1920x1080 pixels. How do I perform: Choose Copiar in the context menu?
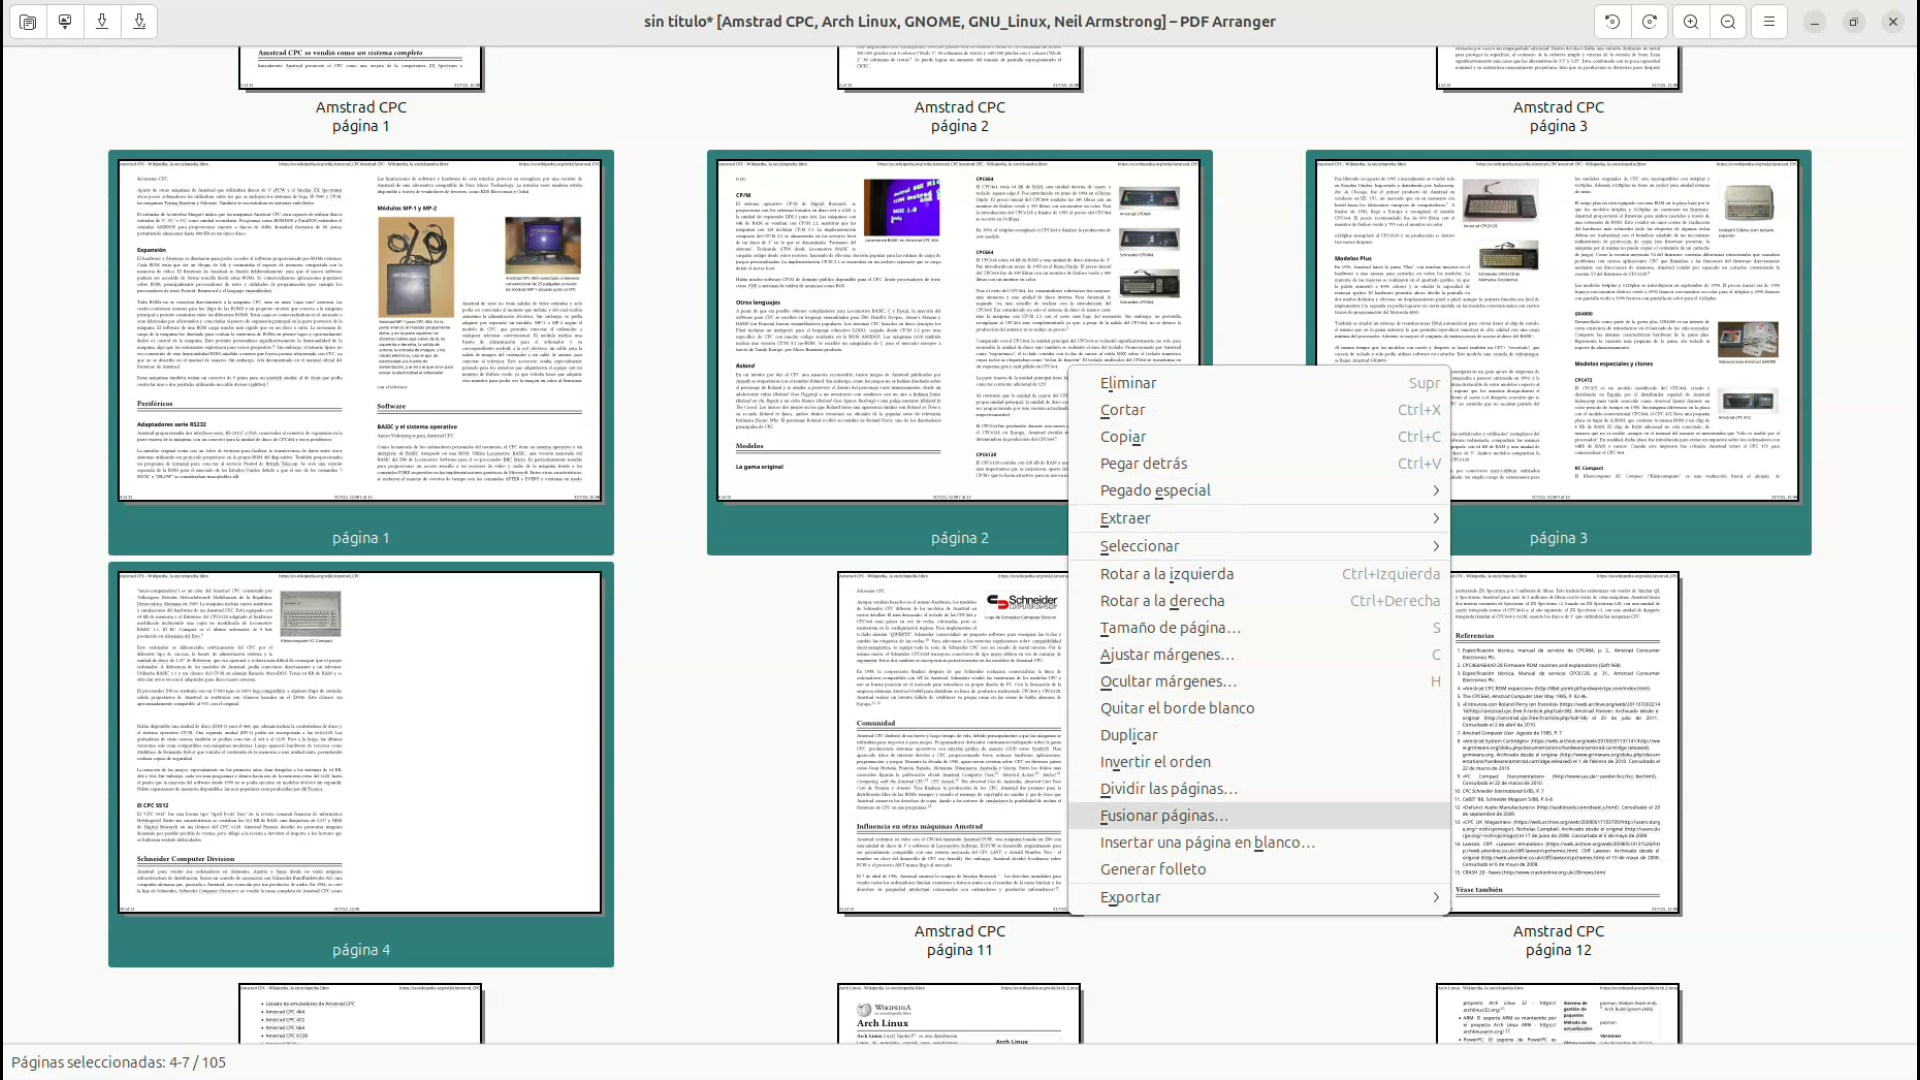[x=1260, y=437]
